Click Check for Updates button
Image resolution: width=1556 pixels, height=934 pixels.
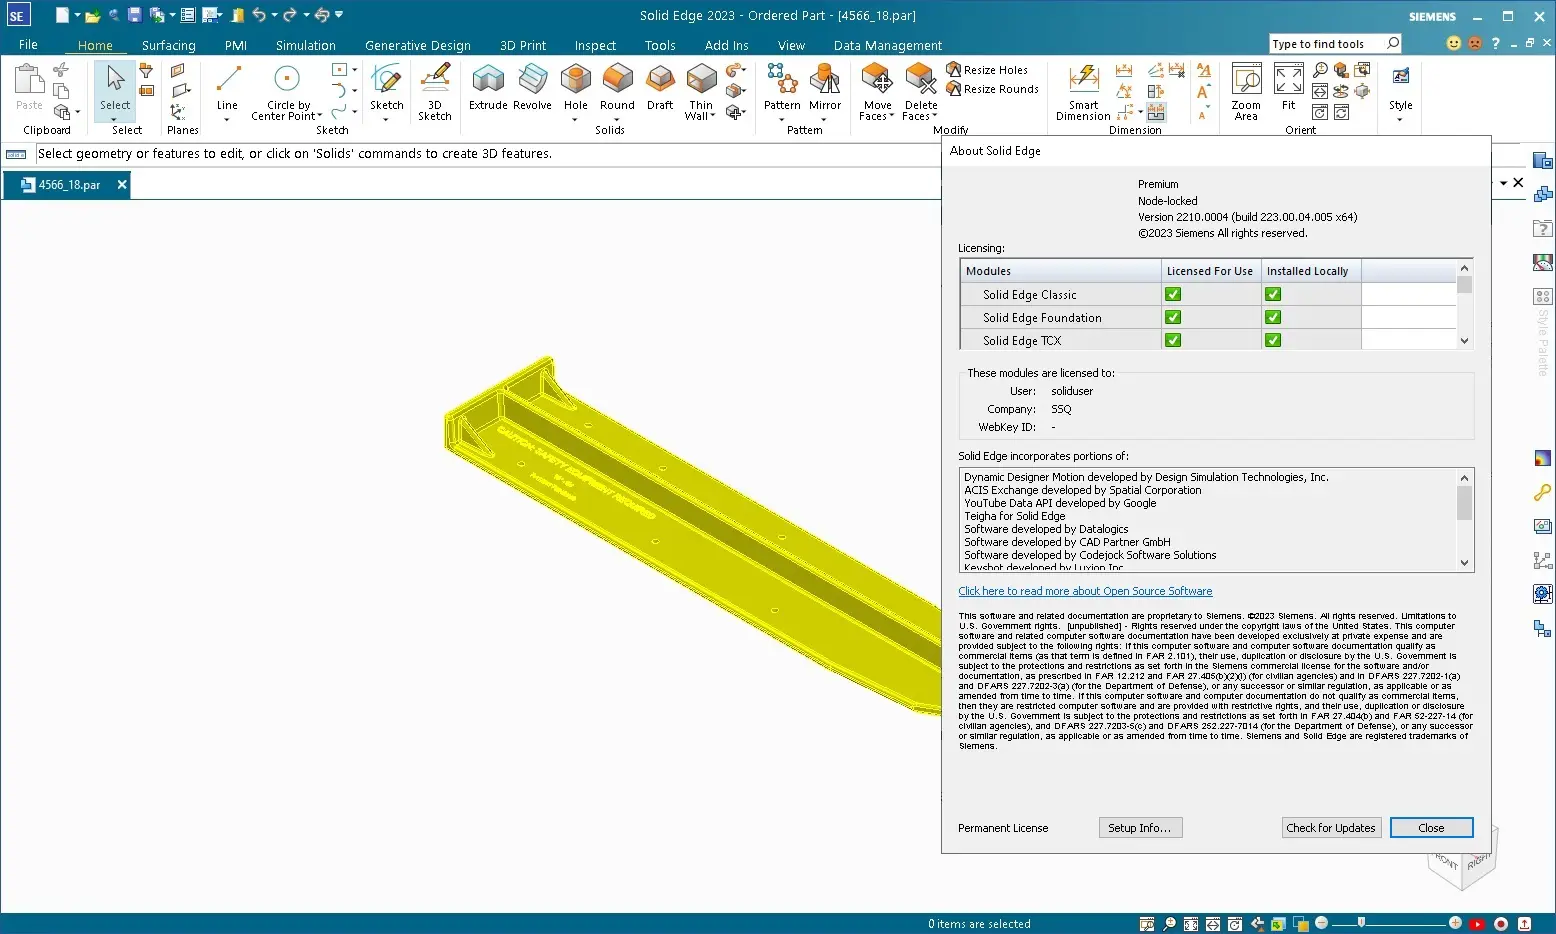coord(1331,828)
